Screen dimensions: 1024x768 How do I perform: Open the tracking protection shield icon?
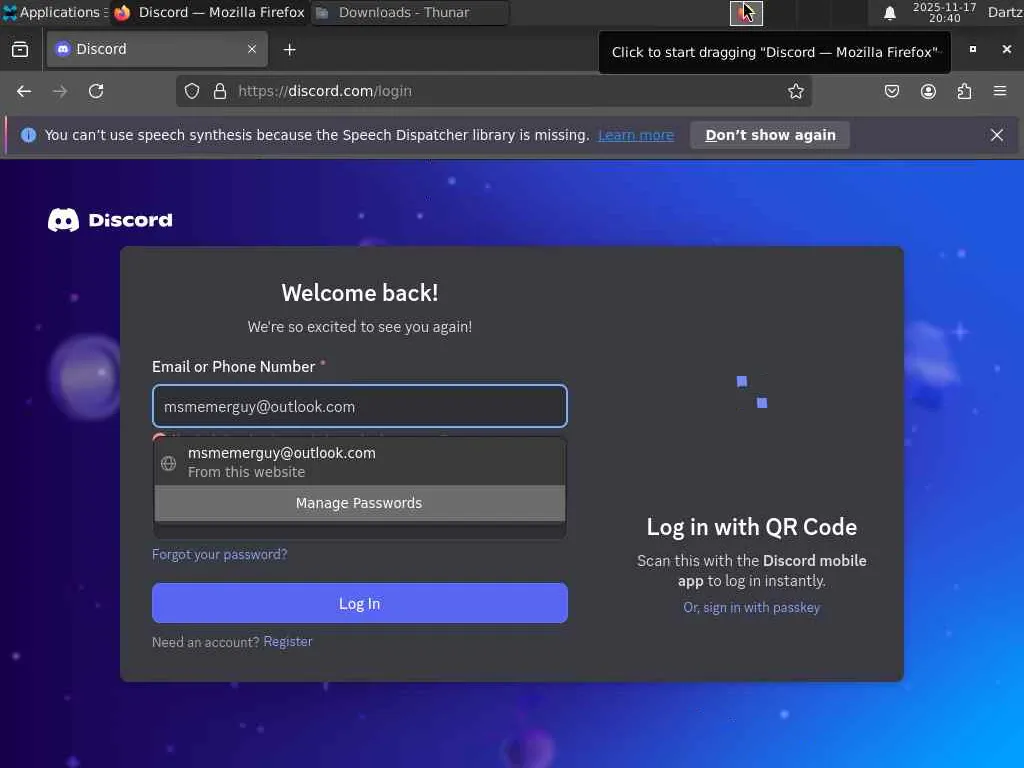point(191,91)
